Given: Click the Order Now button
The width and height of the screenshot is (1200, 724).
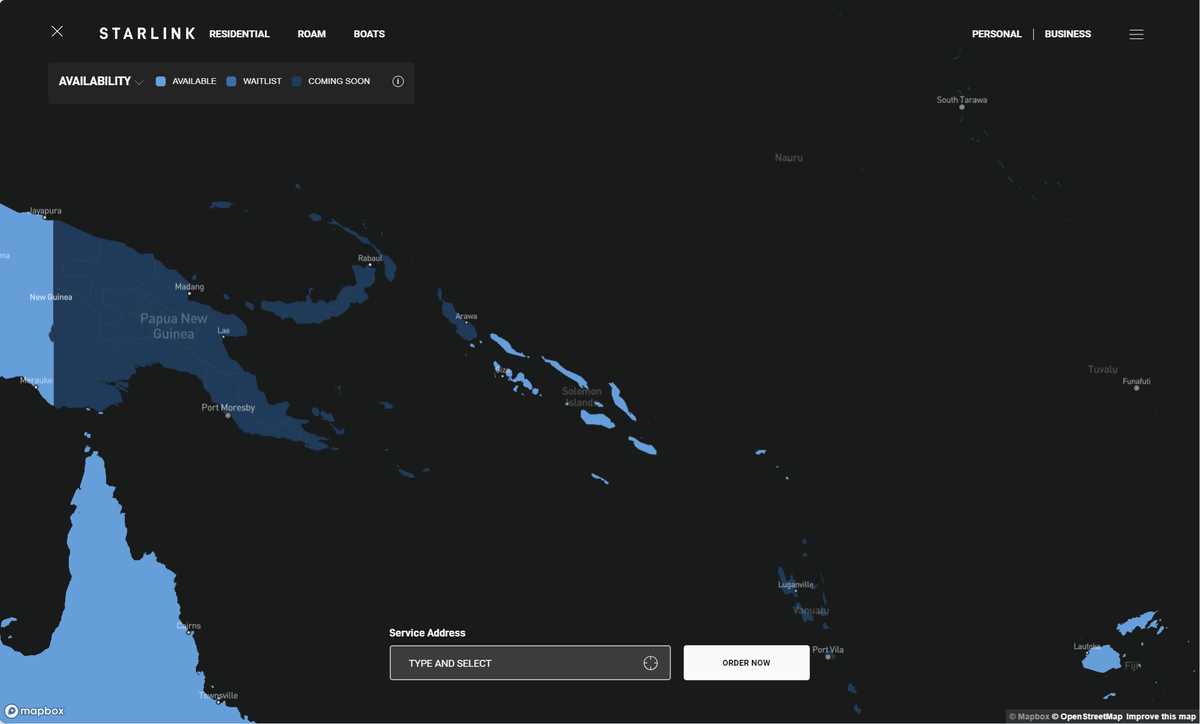Looking at the screenshot, I should coord(746,663).
